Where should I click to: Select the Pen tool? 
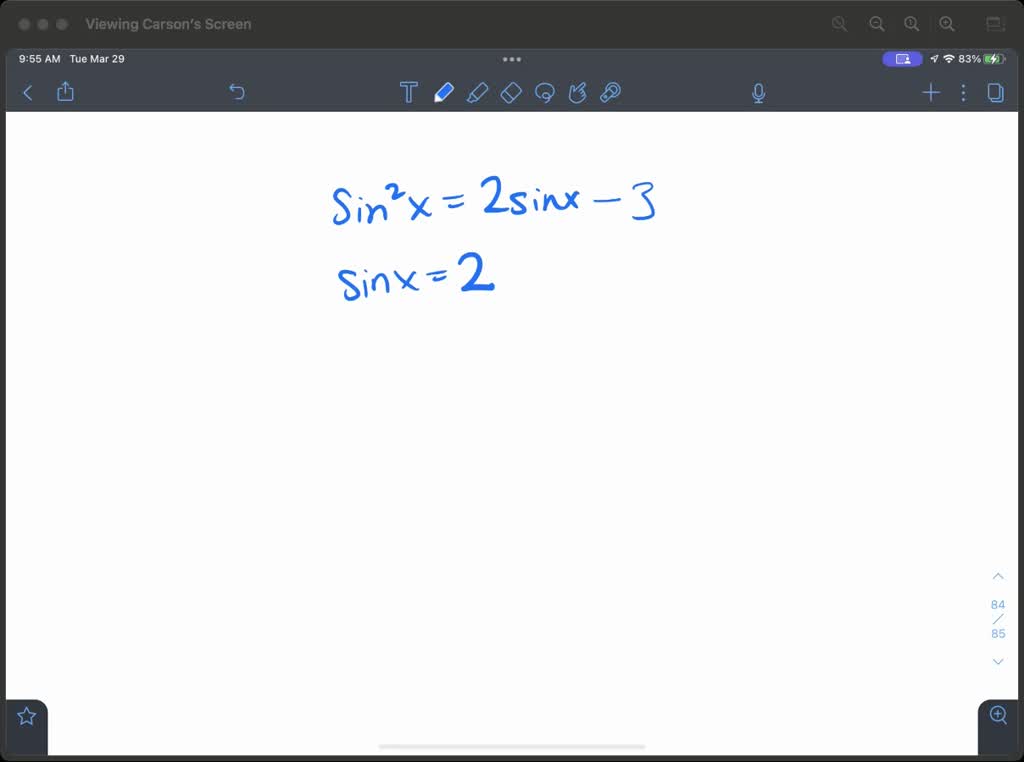[444, 92]
